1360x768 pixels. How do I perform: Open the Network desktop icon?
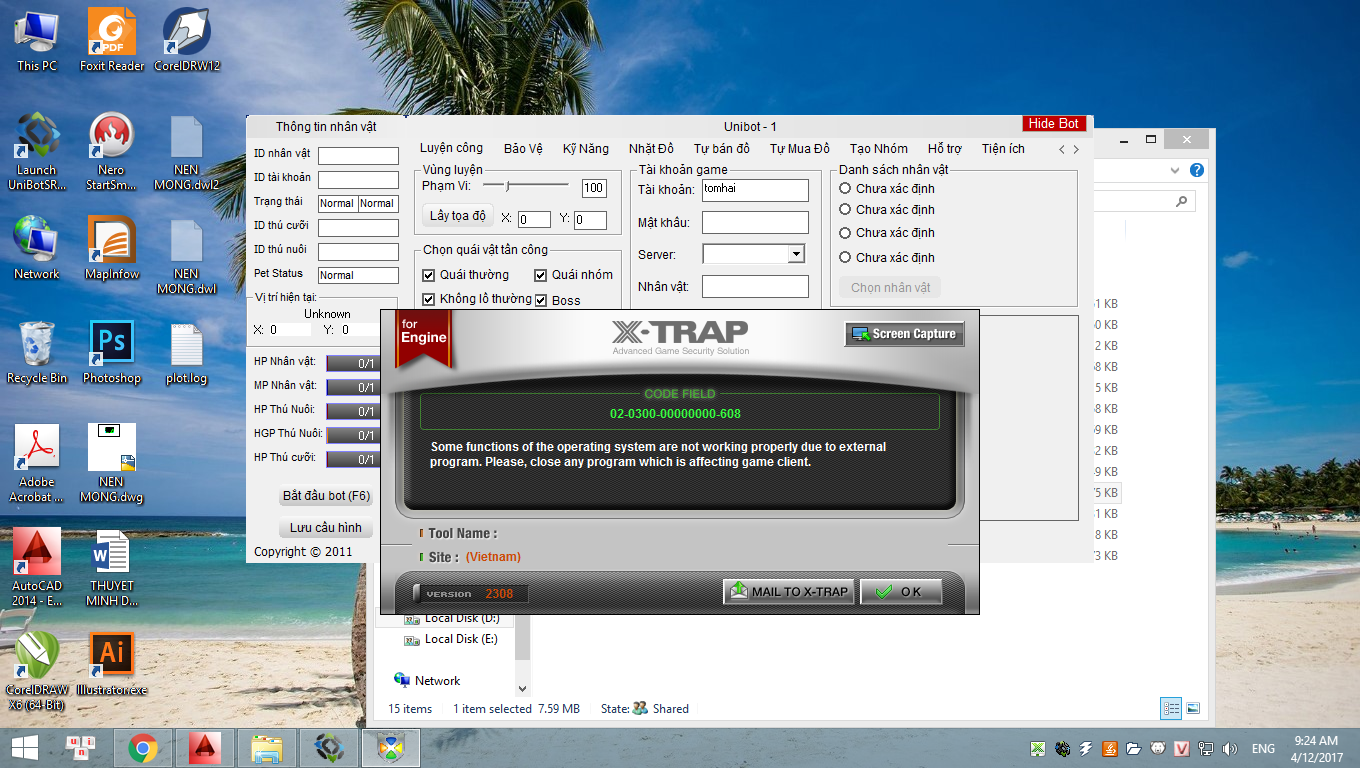tap(37, 248)
